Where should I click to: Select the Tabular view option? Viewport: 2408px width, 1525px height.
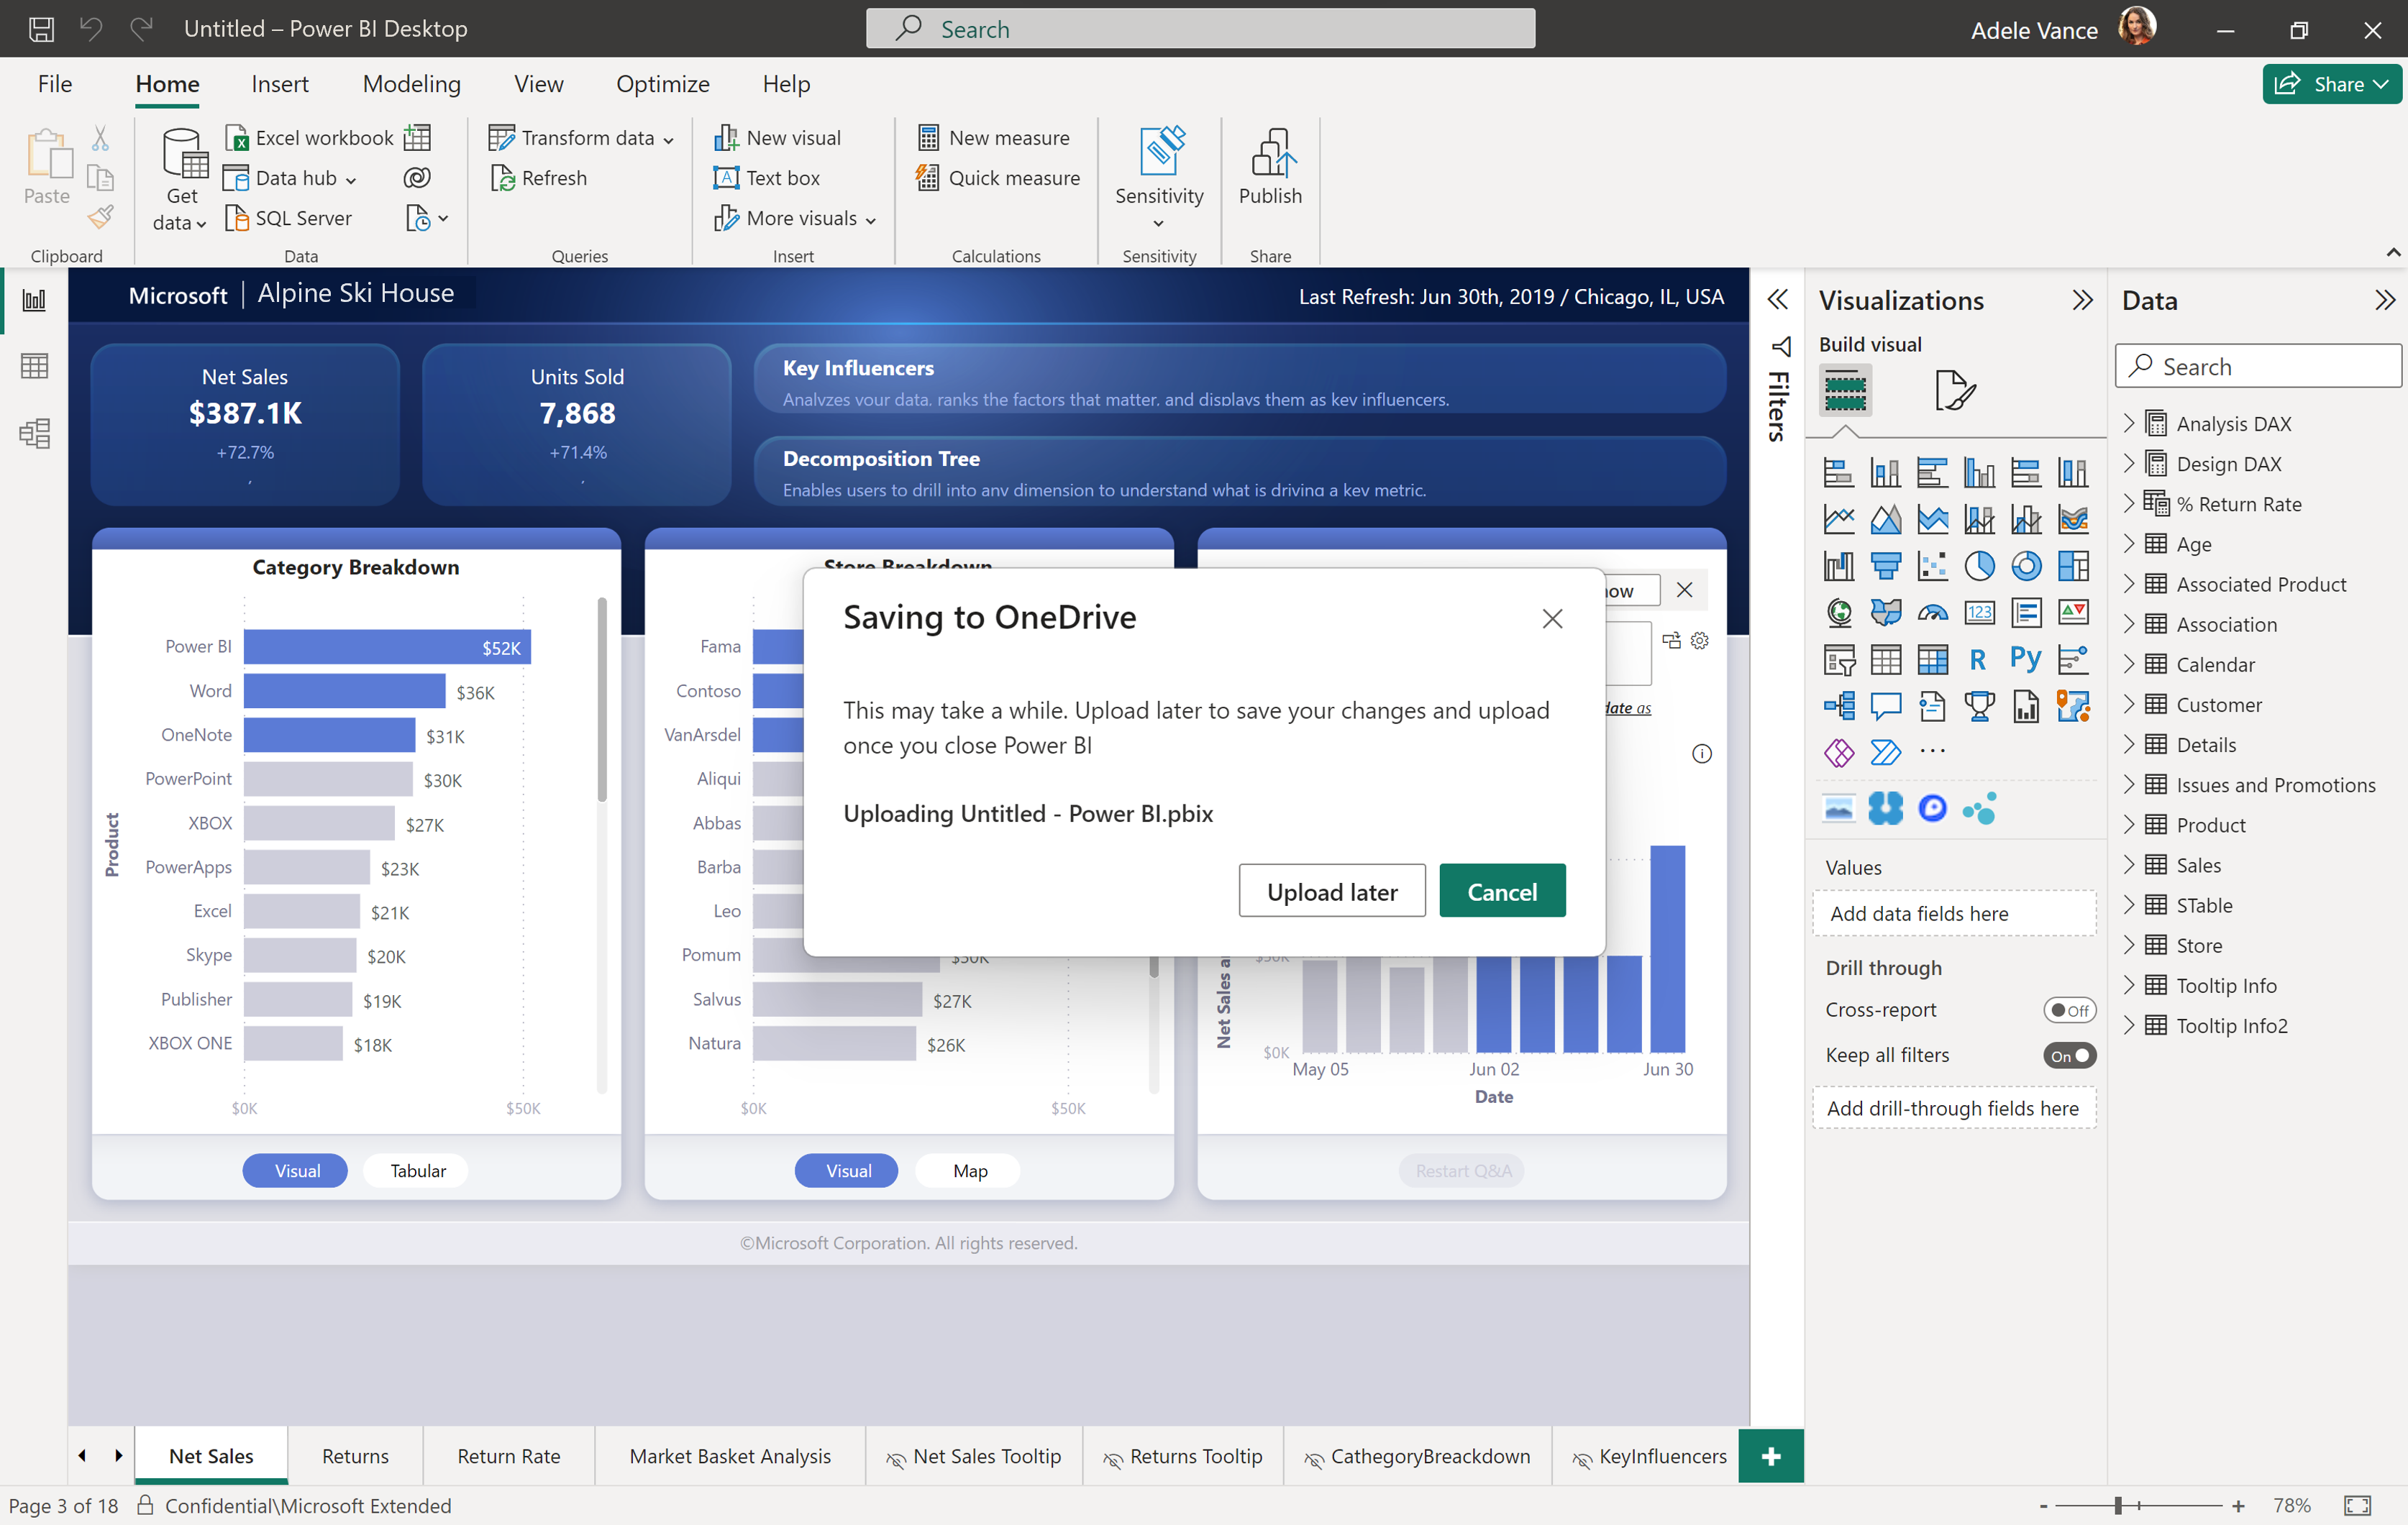(417, 1170)
